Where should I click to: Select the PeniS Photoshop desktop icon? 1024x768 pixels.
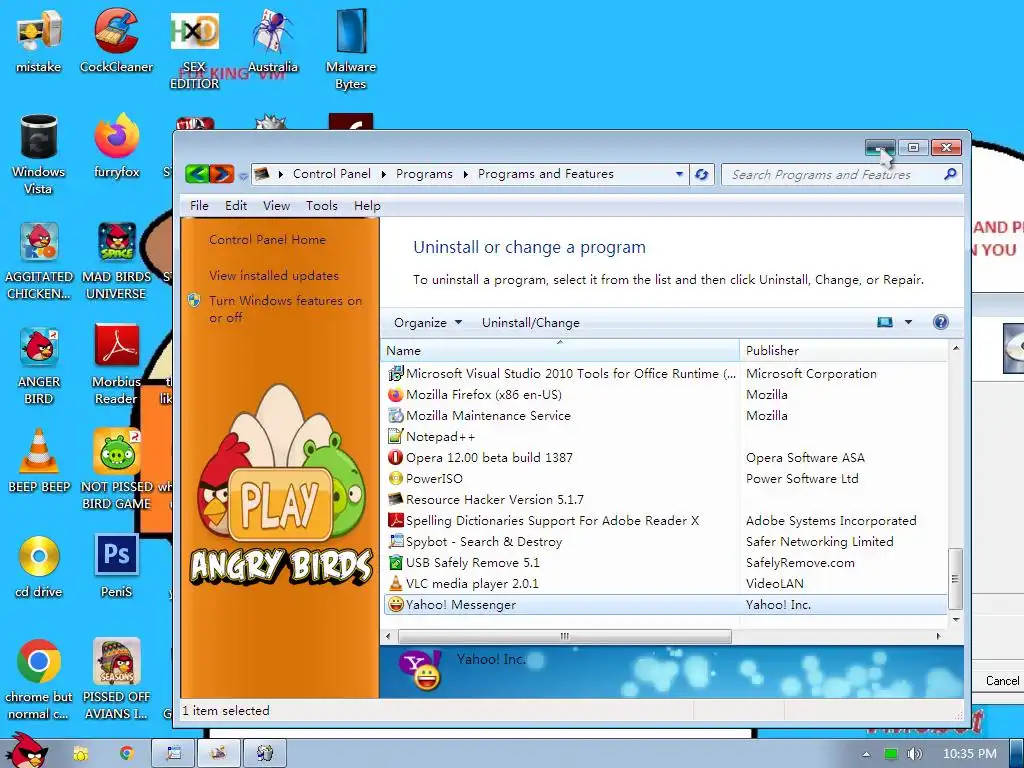(116, 567)
